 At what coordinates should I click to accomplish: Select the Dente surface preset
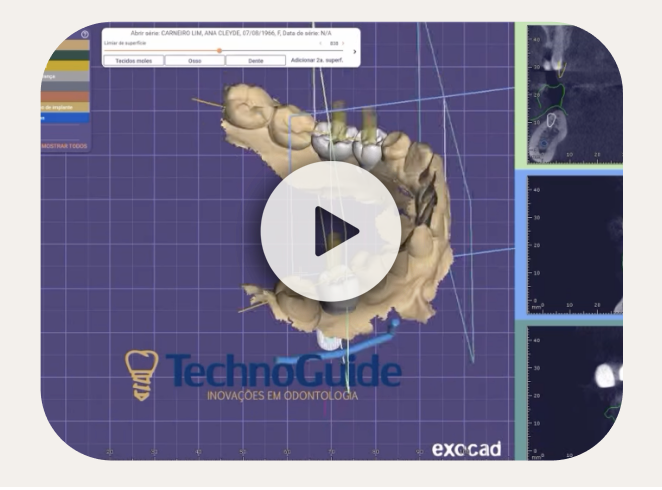click(256, 61)
